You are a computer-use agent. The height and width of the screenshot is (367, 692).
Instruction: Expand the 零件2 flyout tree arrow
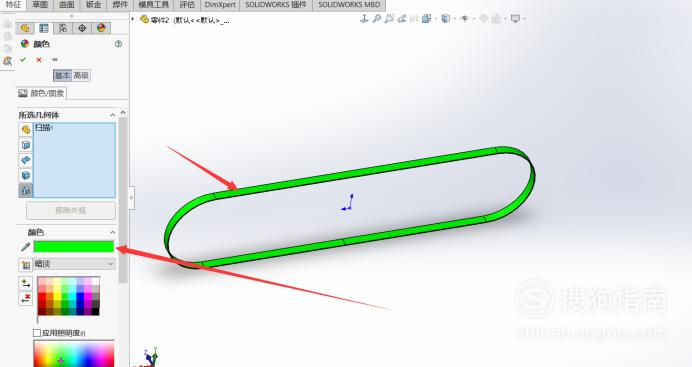133,19
